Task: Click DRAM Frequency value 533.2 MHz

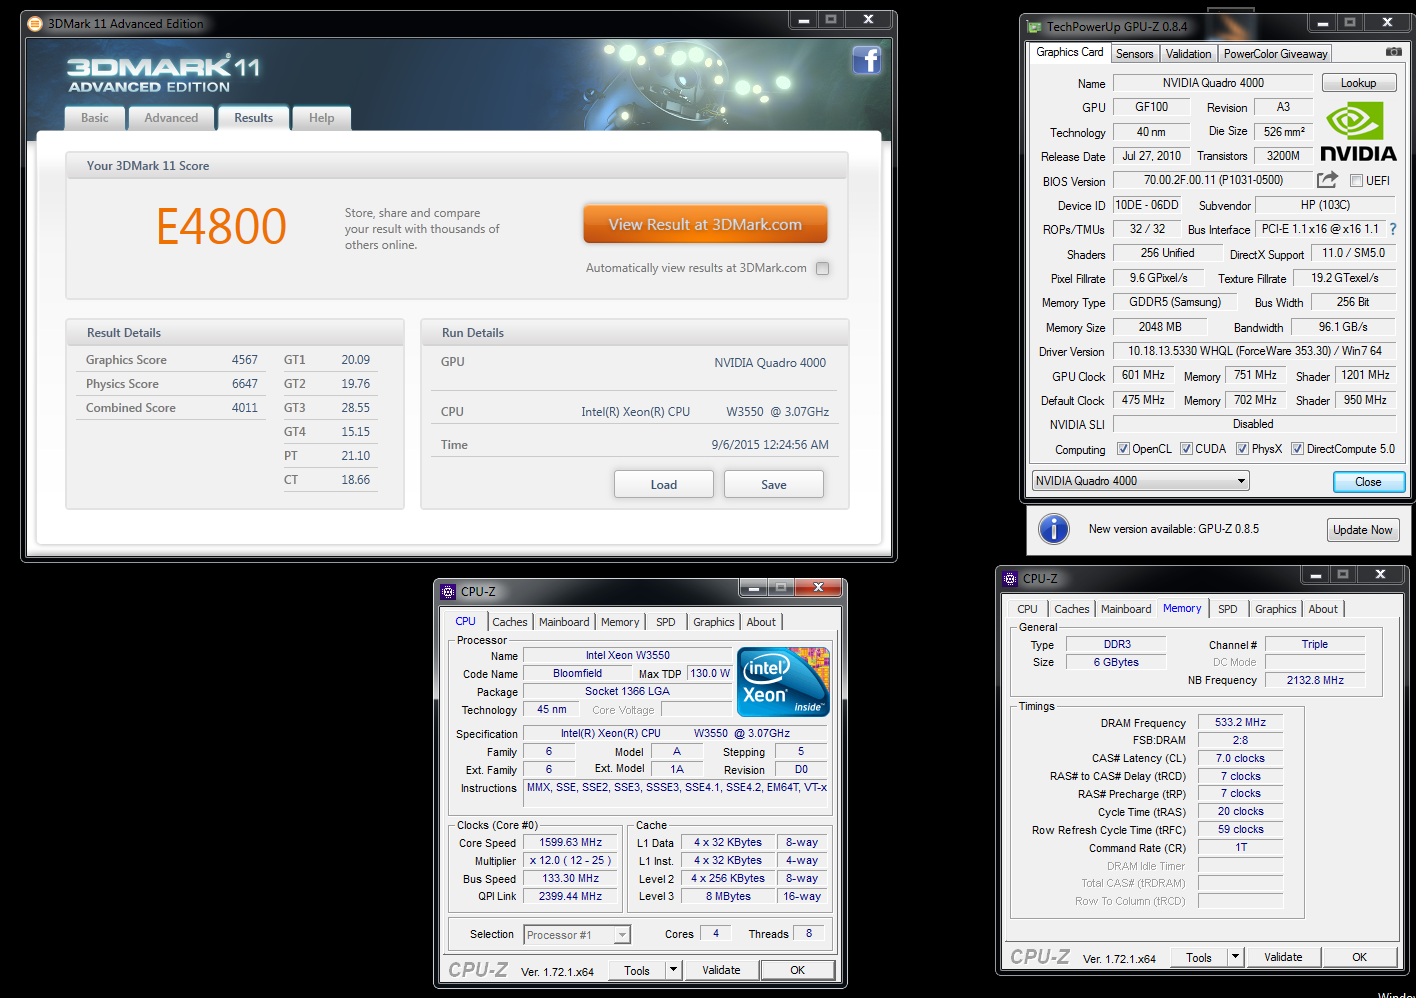Action: (1240, 722)
